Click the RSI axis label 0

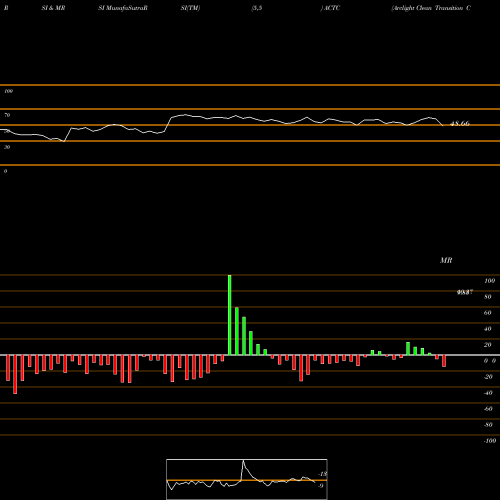tap(5, 171)
